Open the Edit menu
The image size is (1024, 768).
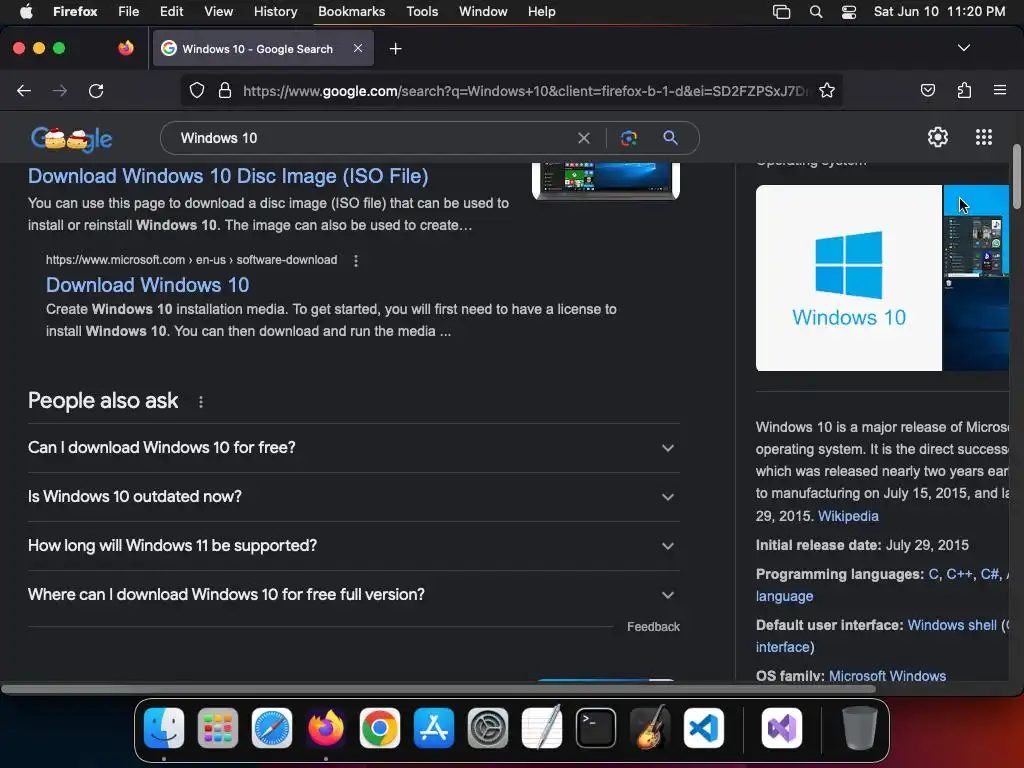(171, 12)
